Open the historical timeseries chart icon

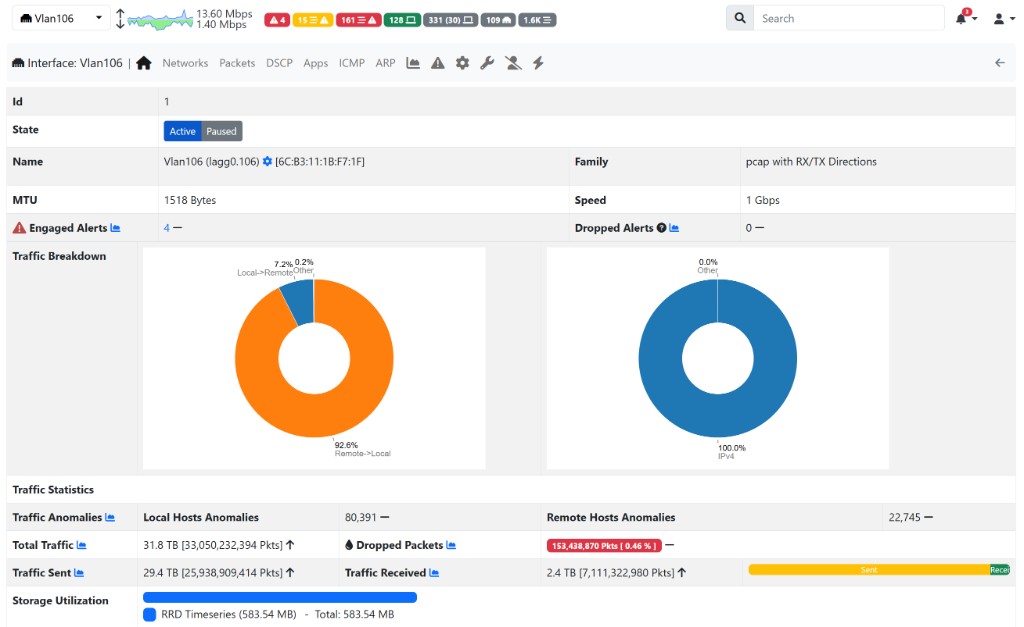pos(412,62)
